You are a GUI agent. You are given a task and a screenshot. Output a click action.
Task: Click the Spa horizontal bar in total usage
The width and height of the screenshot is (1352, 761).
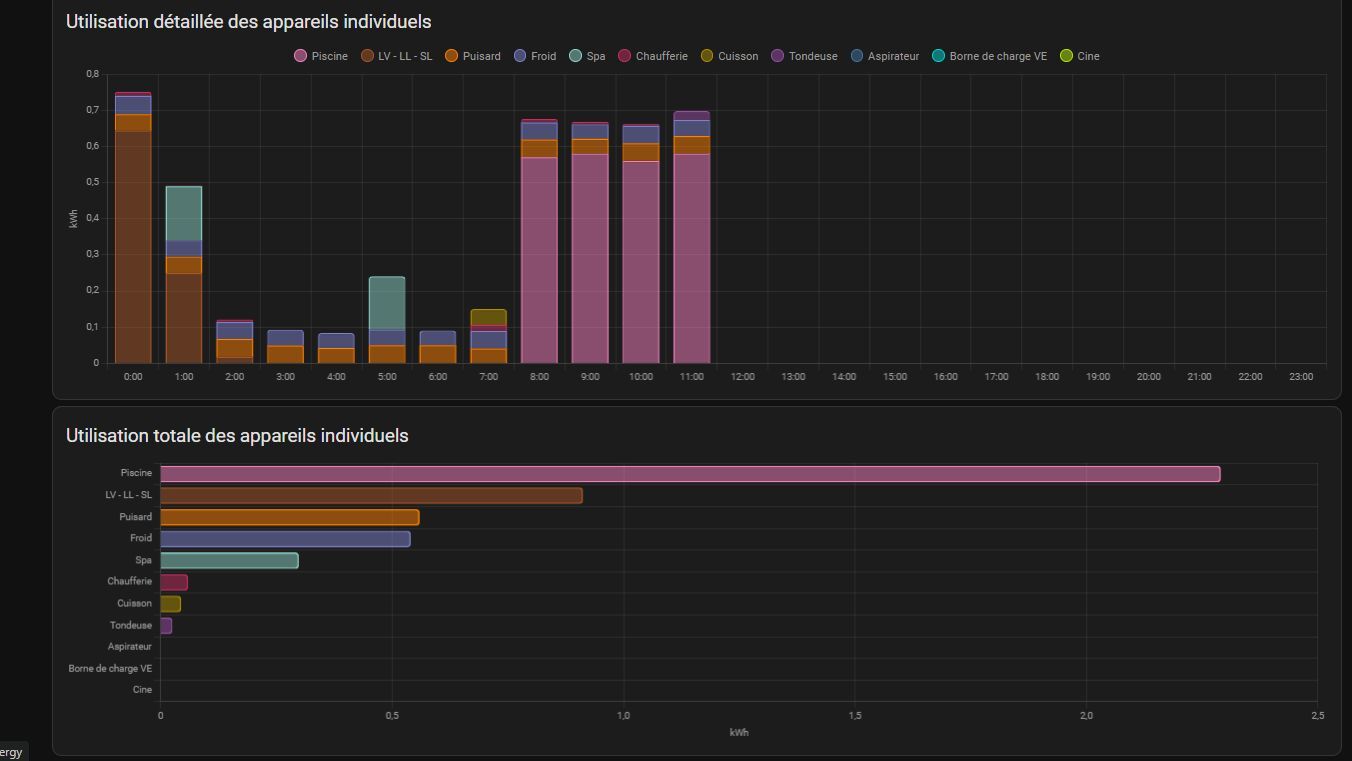click(x=229, y=560)
